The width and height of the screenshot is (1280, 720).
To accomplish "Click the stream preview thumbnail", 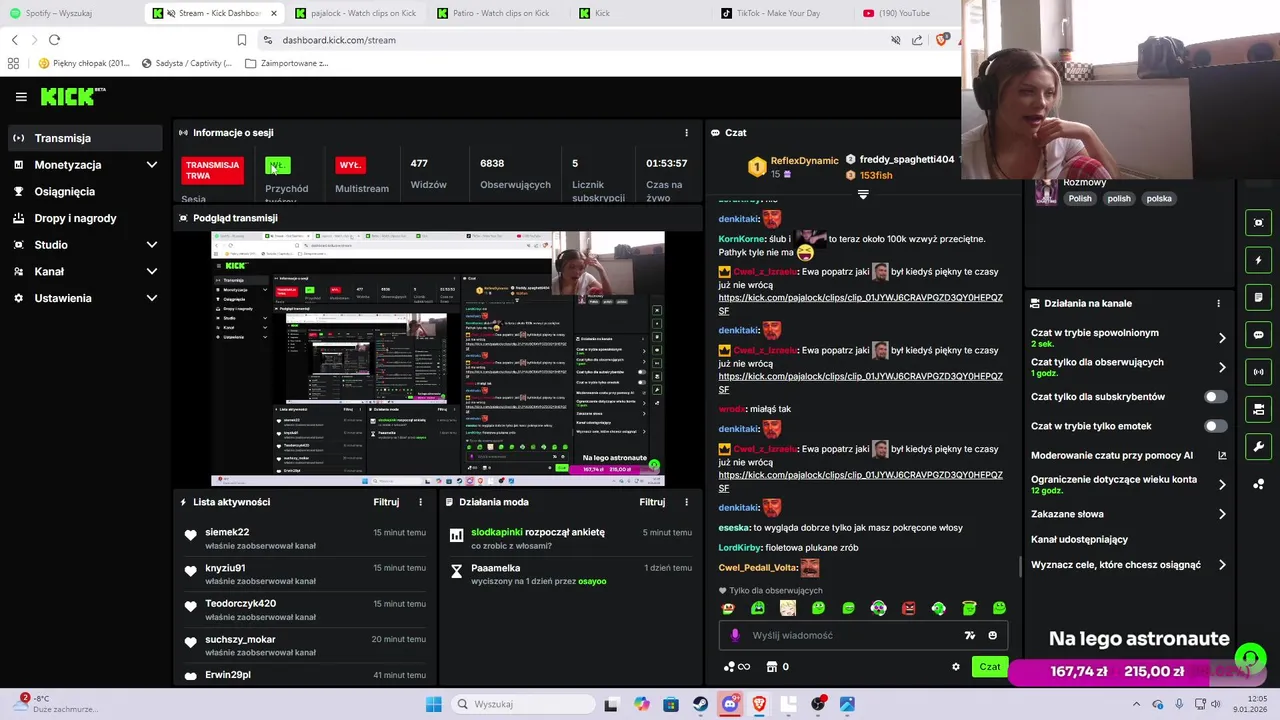I will 438,358.
